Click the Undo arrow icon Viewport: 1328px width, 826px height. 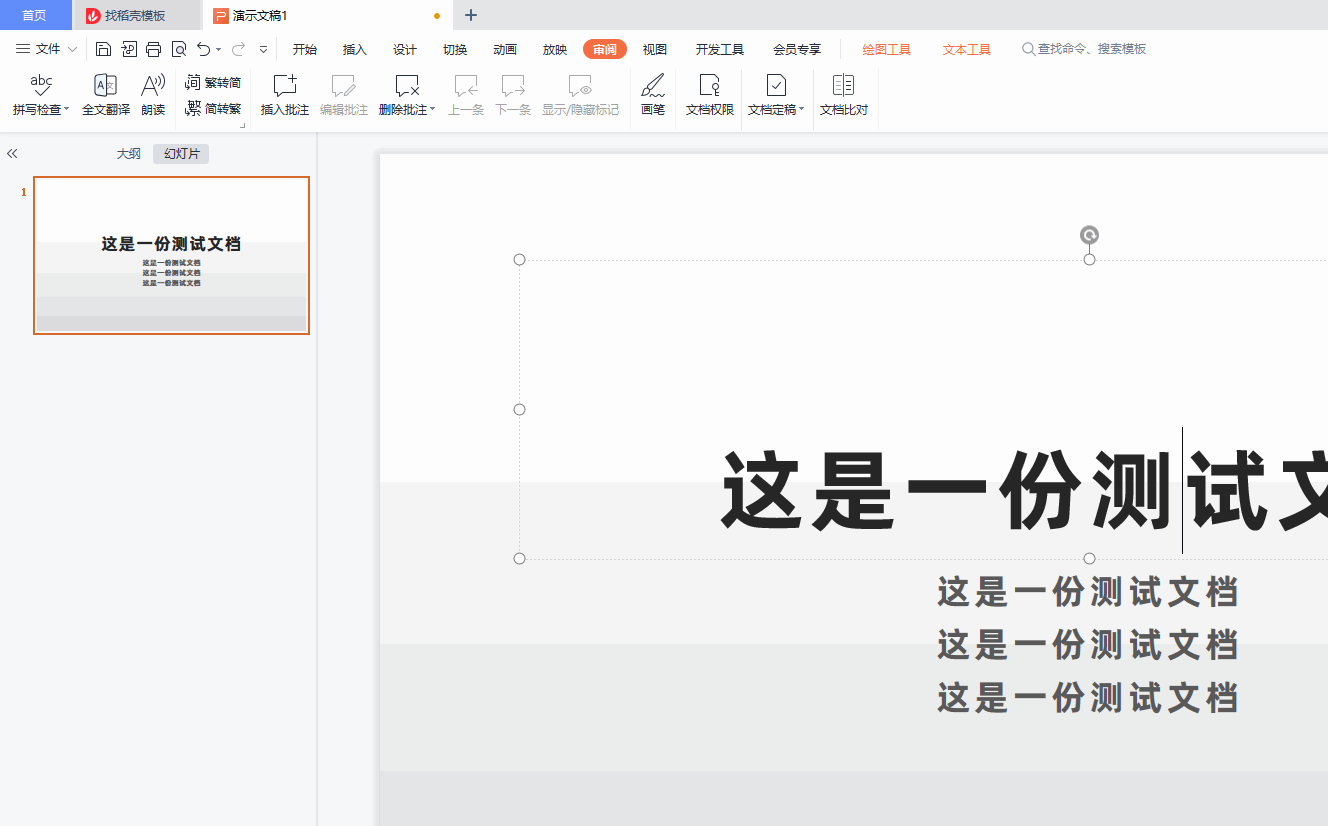coord(204,49)
